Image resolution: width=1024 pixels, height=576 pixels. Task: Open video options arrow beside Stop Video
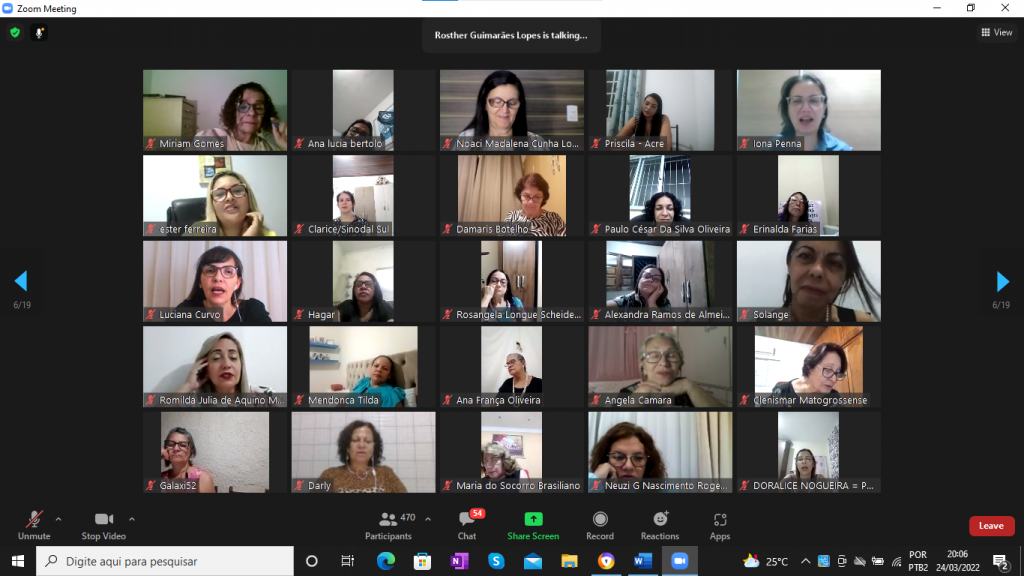(x=132, y=519)
